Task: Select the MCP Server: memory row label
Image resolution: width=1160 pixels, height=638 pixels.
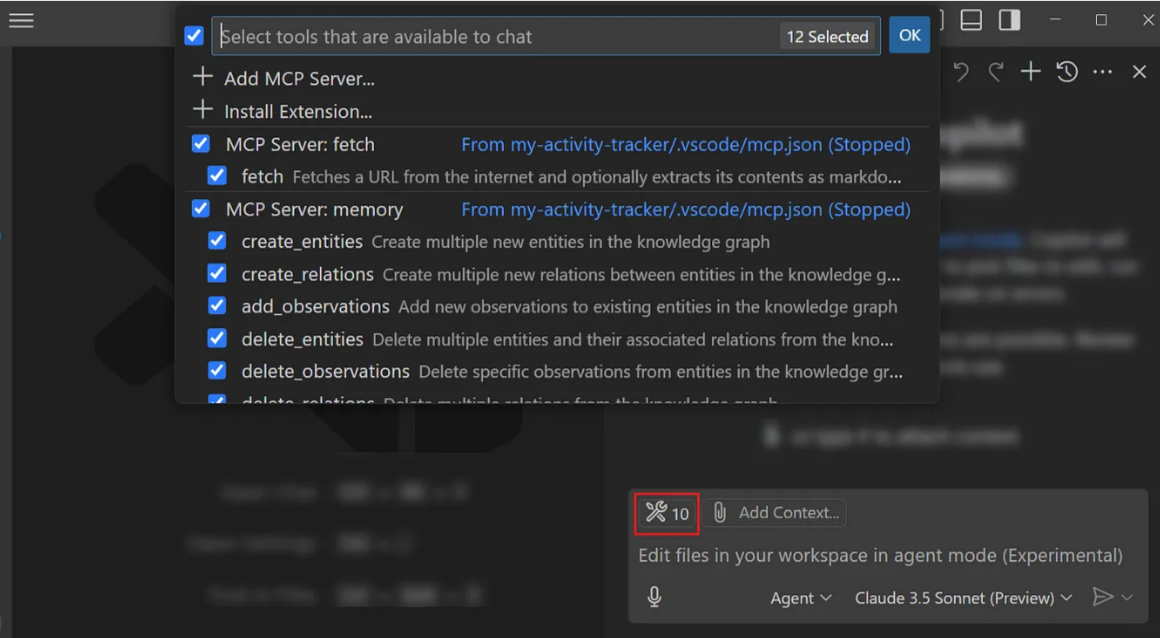Action: (x=314, y=209)
